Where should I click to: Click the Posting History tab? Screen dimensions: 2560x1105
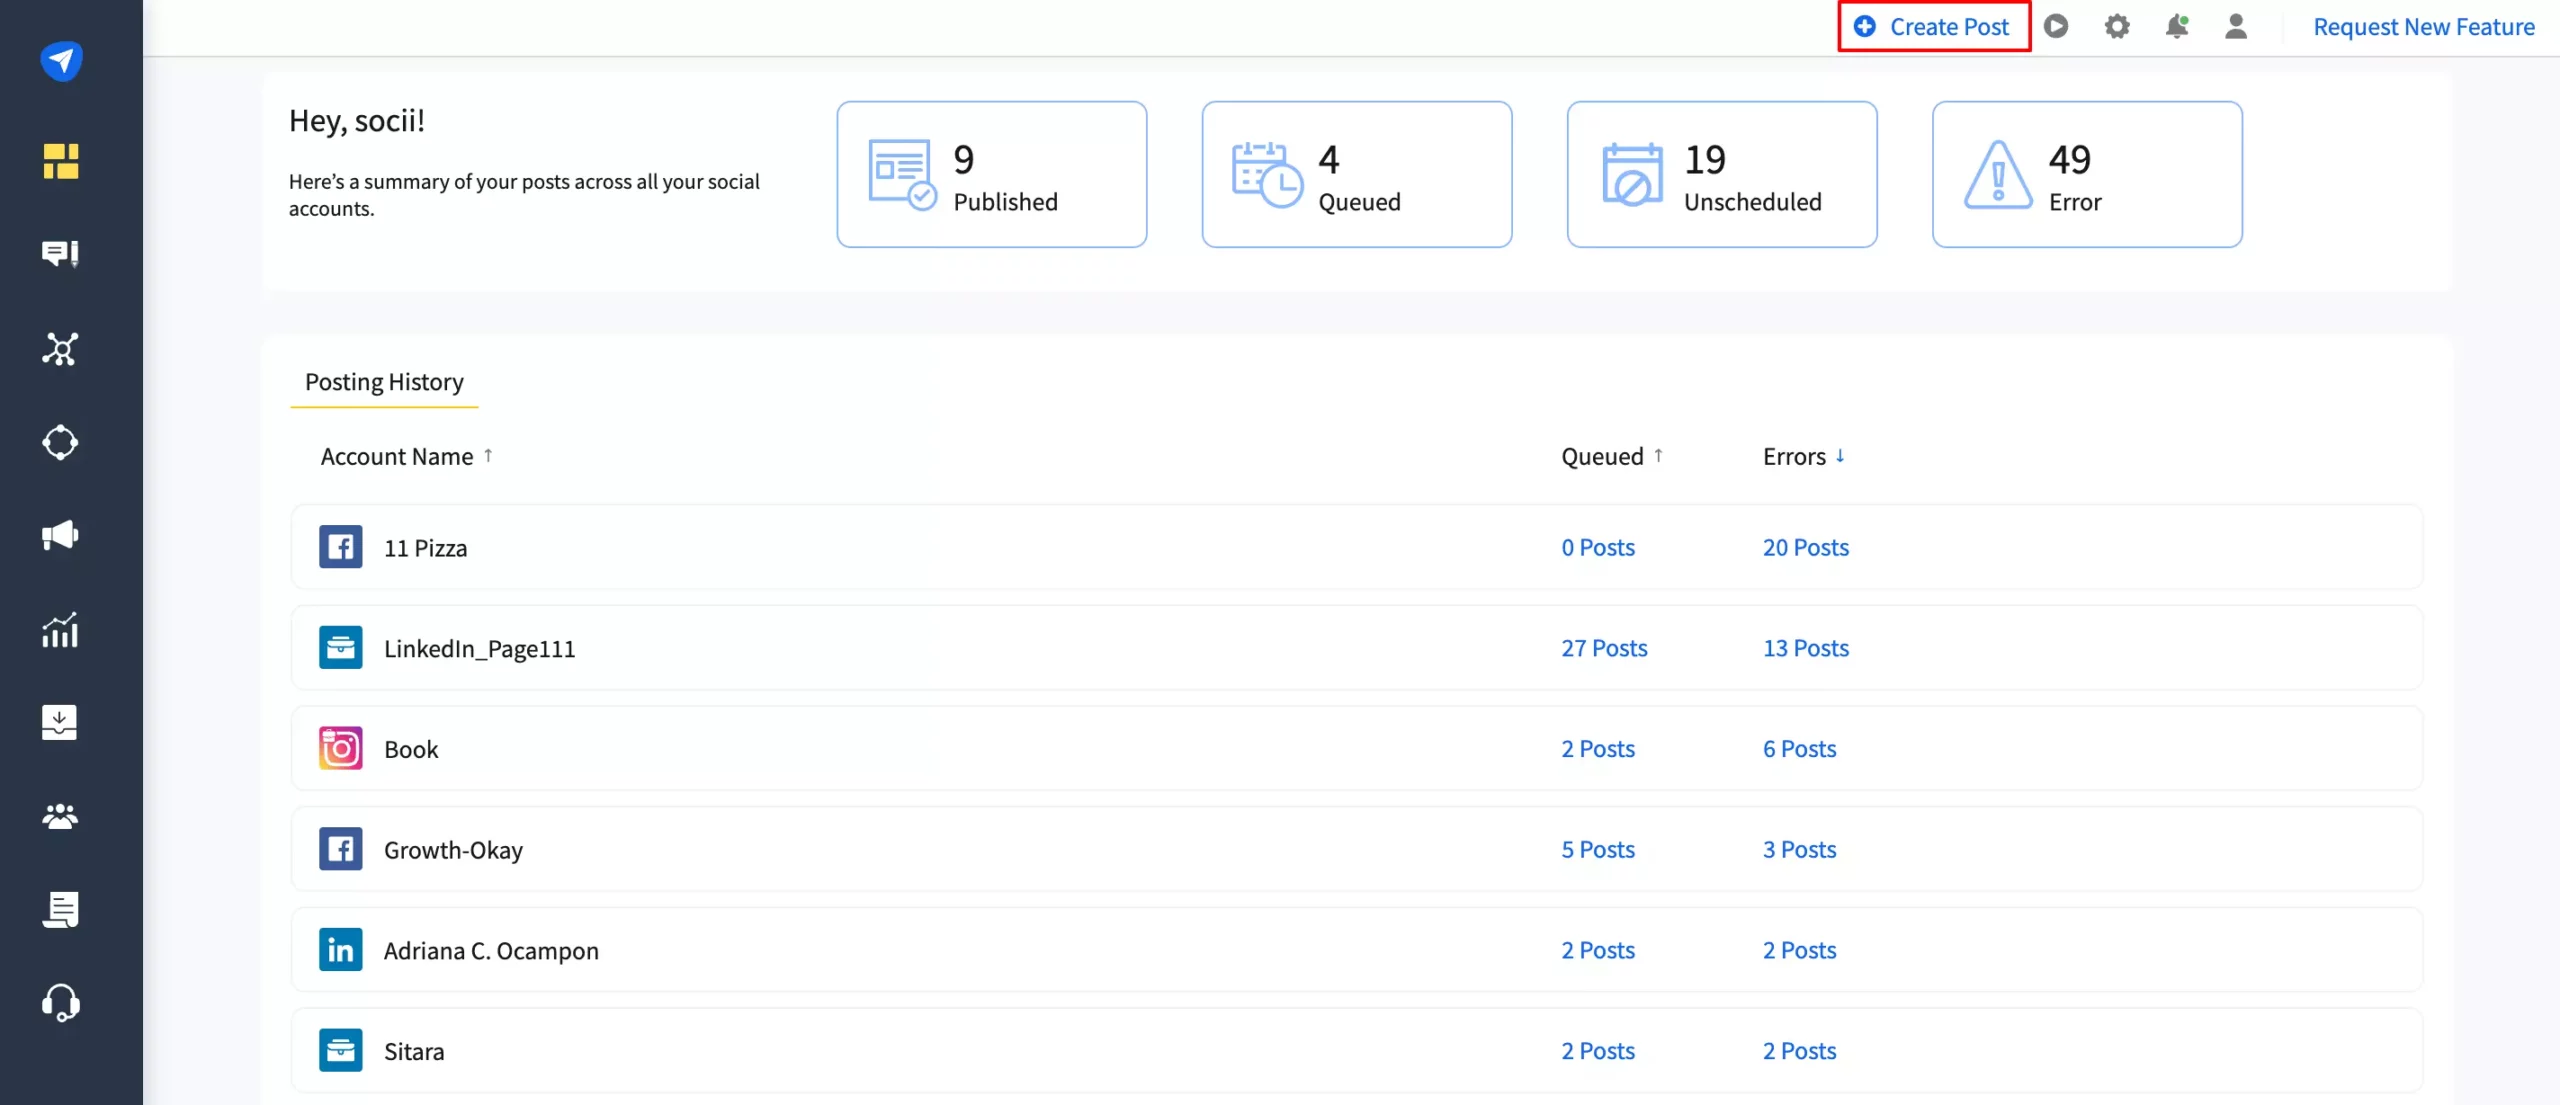click(x=384, y=382)
